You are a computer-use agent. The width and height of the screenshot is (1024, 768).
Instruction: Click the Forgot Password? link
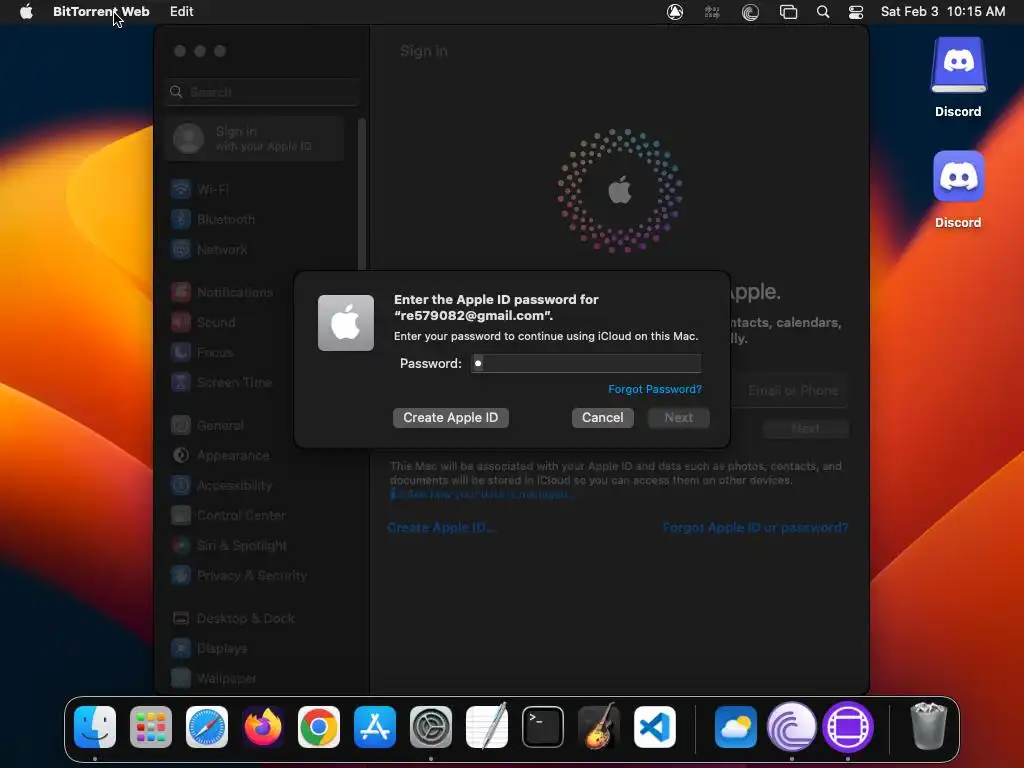tap(654, 389)
